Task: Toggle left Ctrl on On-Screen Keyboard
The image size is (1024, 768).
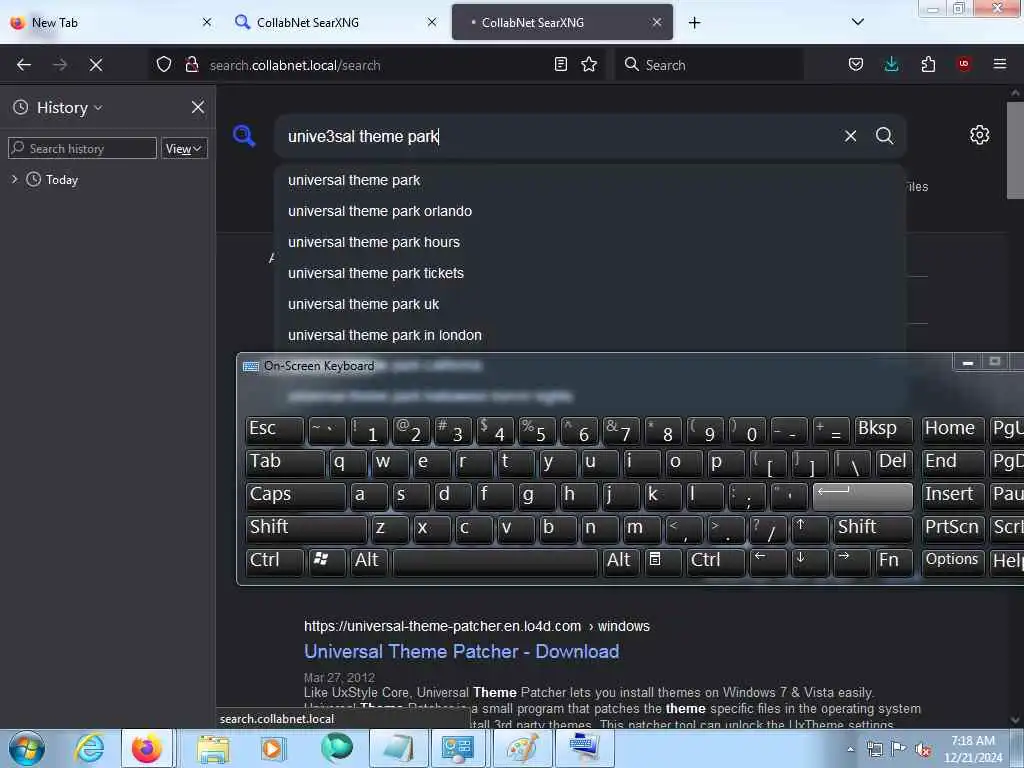Action: pos(274,562)
